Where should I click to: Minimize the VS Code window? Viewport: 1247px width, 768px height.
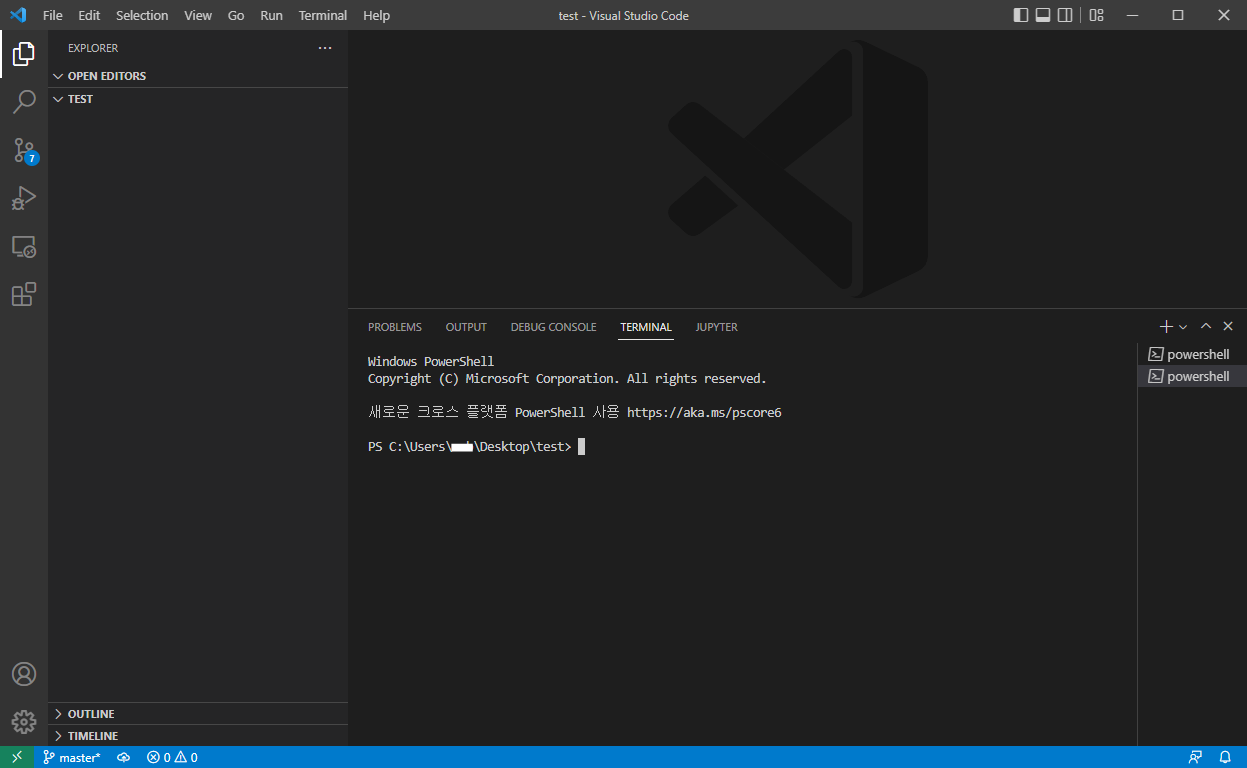pos(1132,15)
